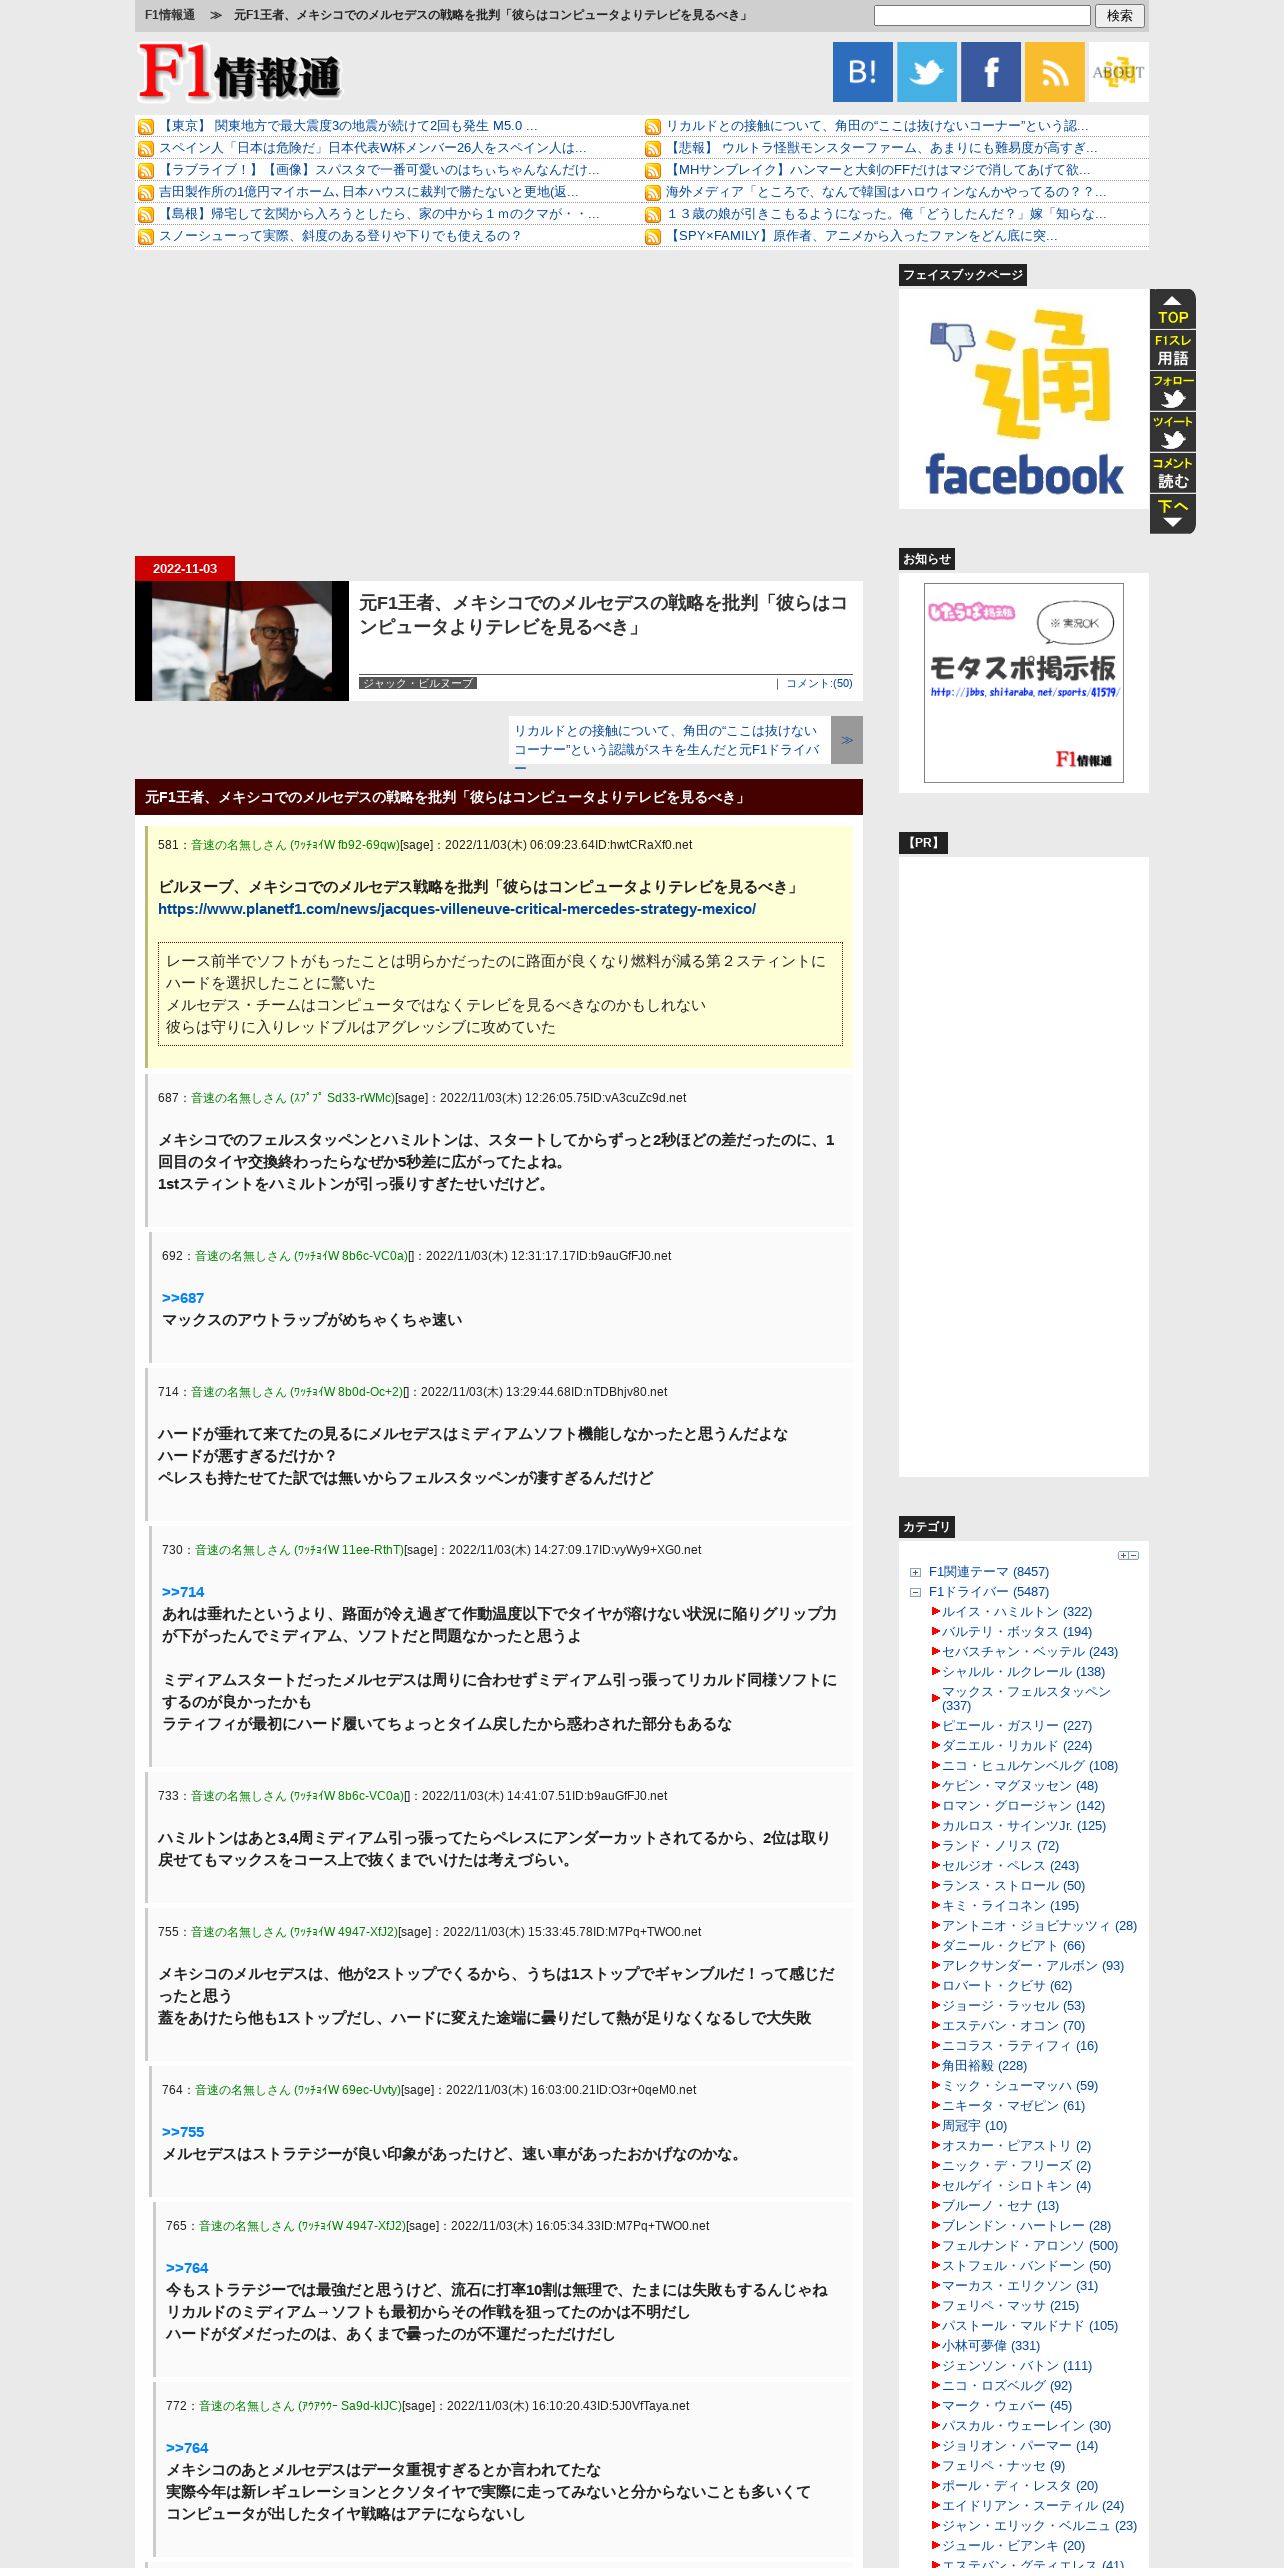Viewport: 1284px width, 2568px height.
Task: Open the フェルナンド・アロンソ (500) category
Action: 1030,2246
